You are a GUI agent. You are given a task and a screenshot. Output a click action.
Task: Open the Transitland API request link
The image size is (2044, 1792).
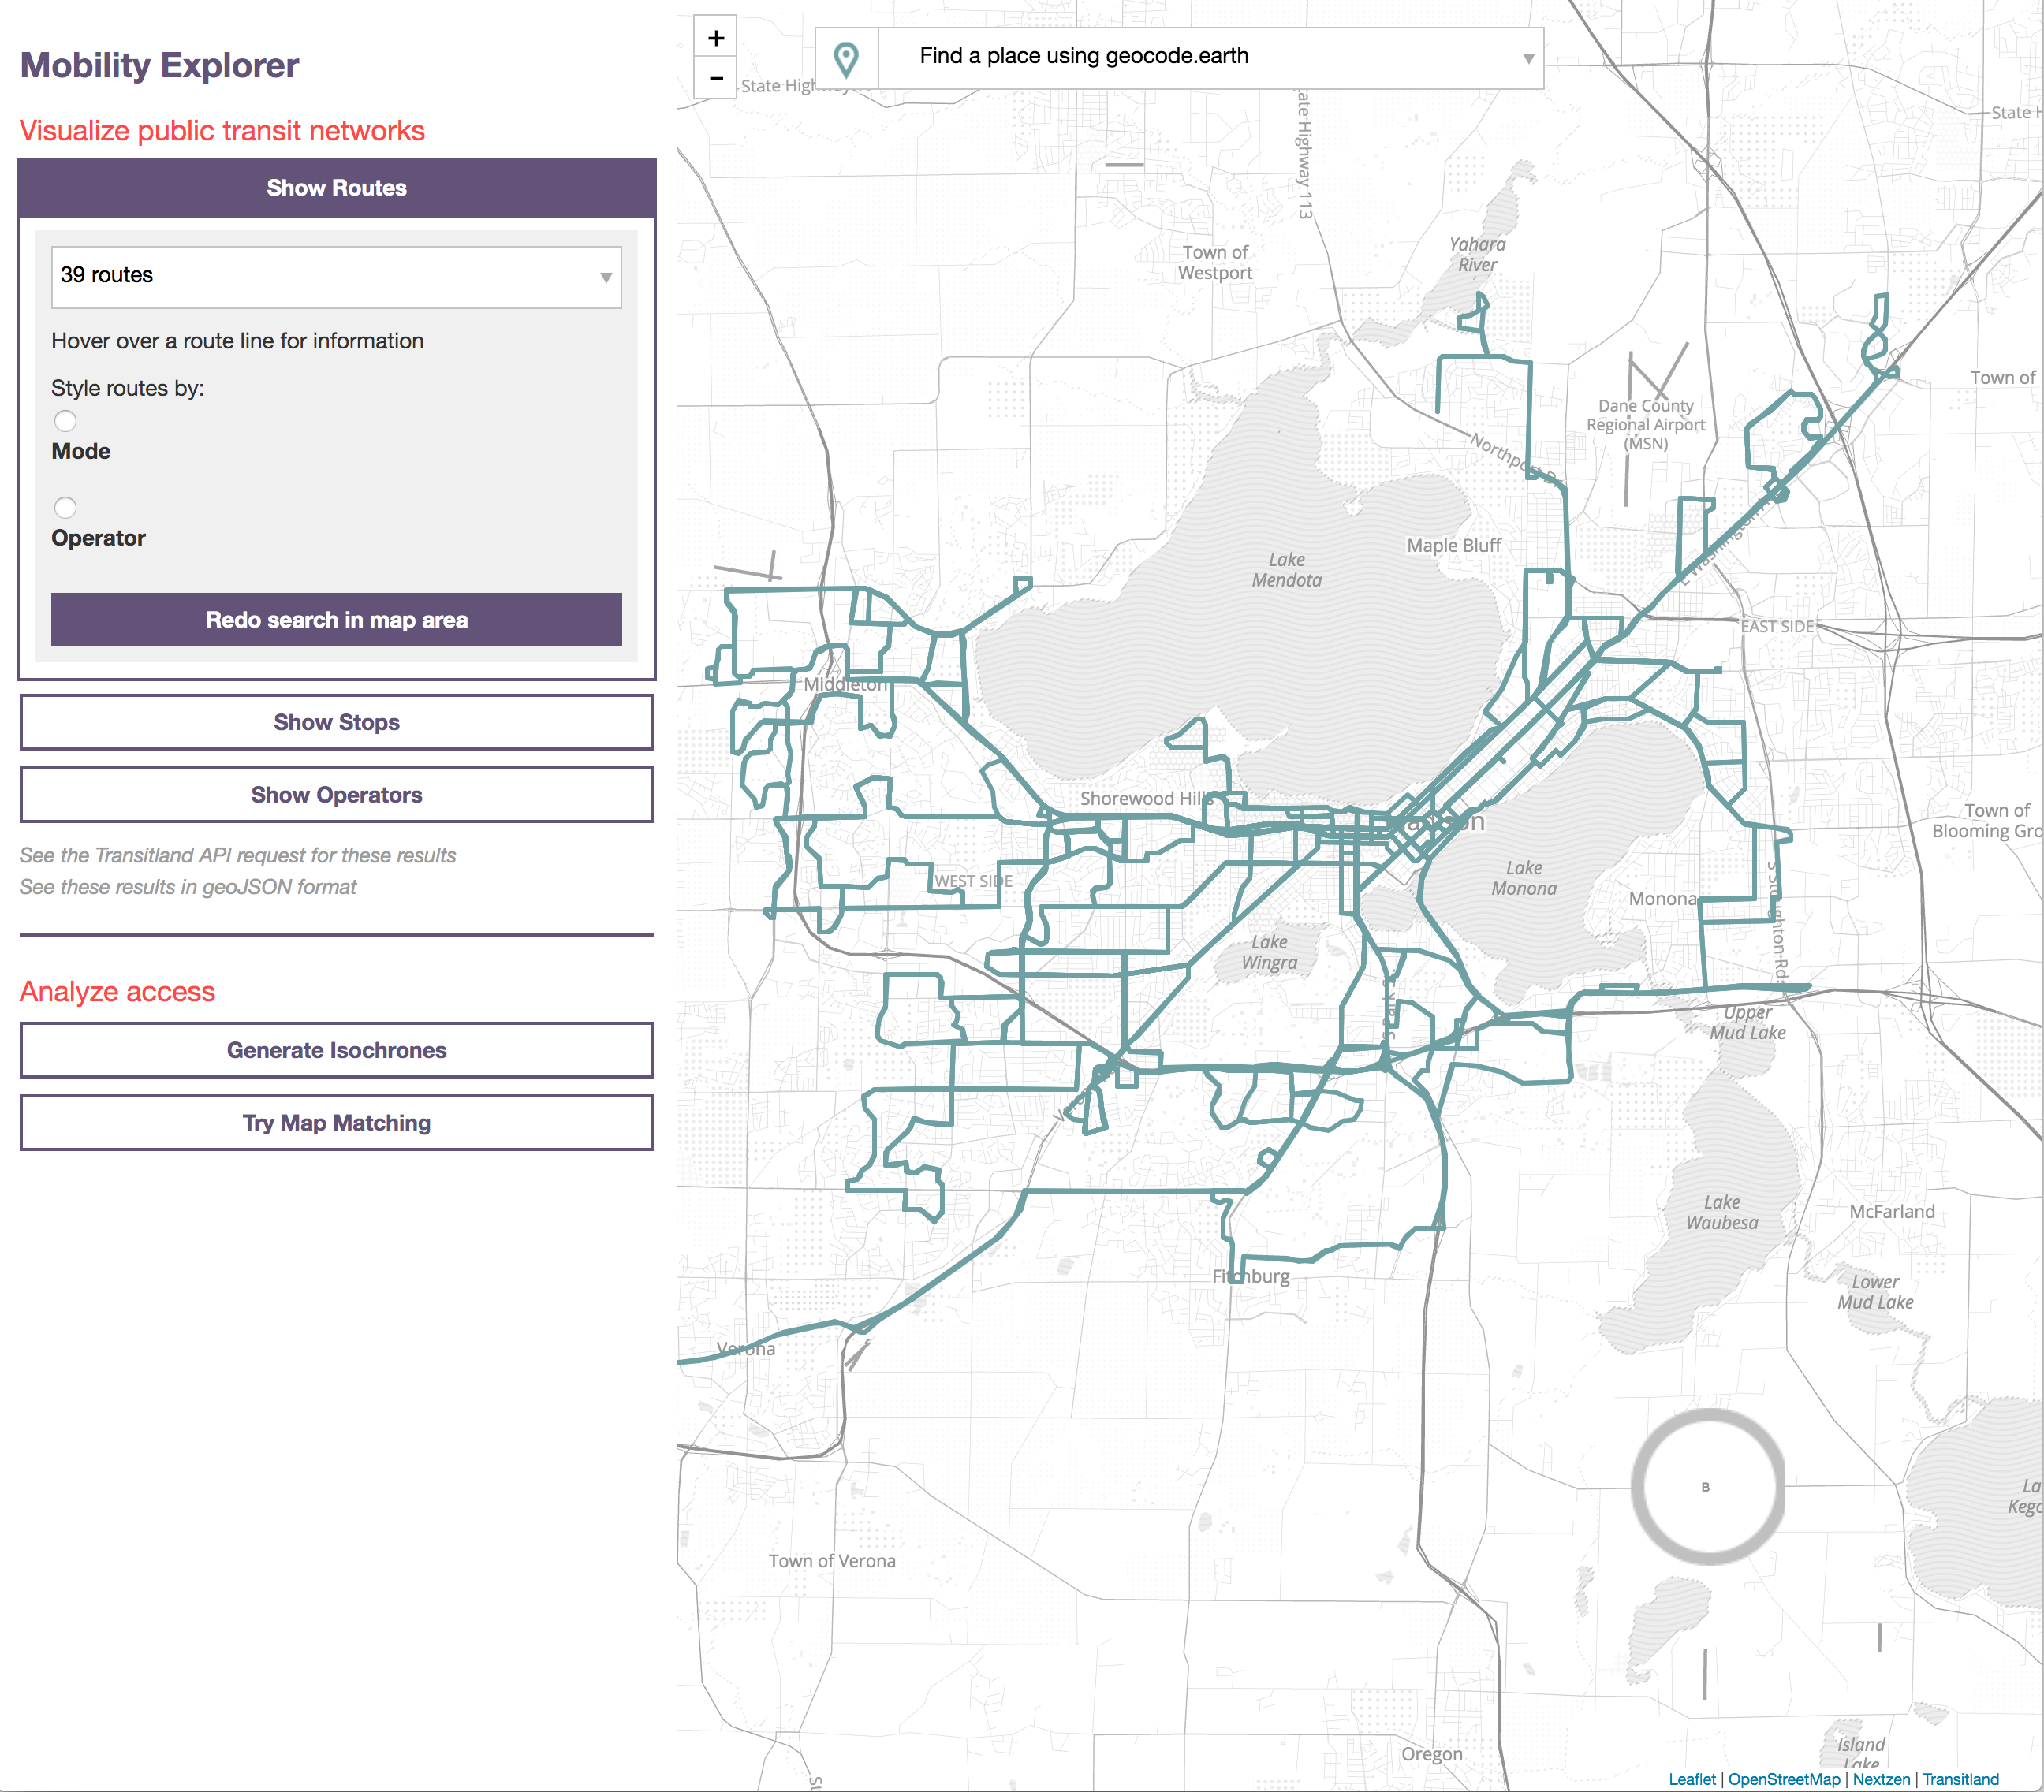[x=237, y=855]
